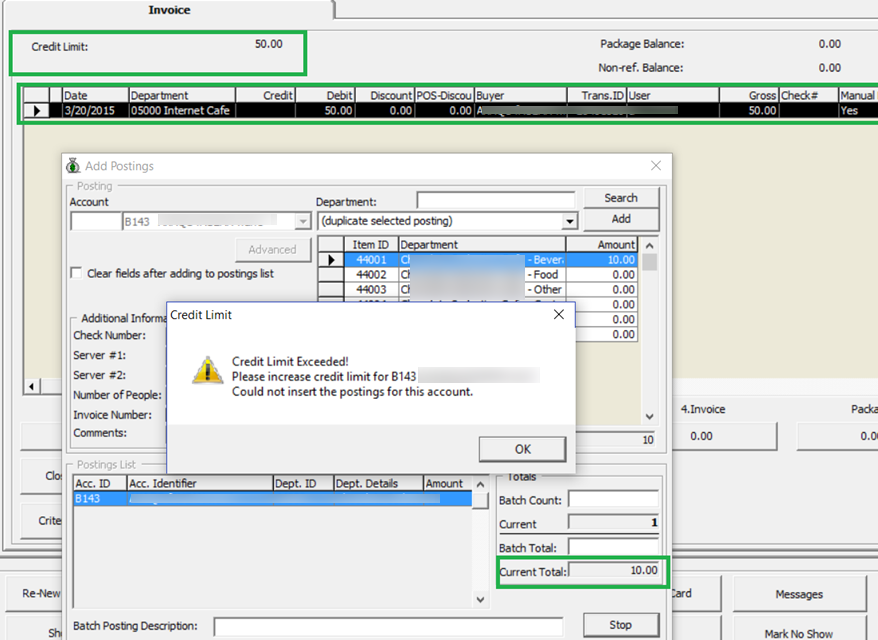Open the duplicate selected posting dropdown

tap(569, 221)
